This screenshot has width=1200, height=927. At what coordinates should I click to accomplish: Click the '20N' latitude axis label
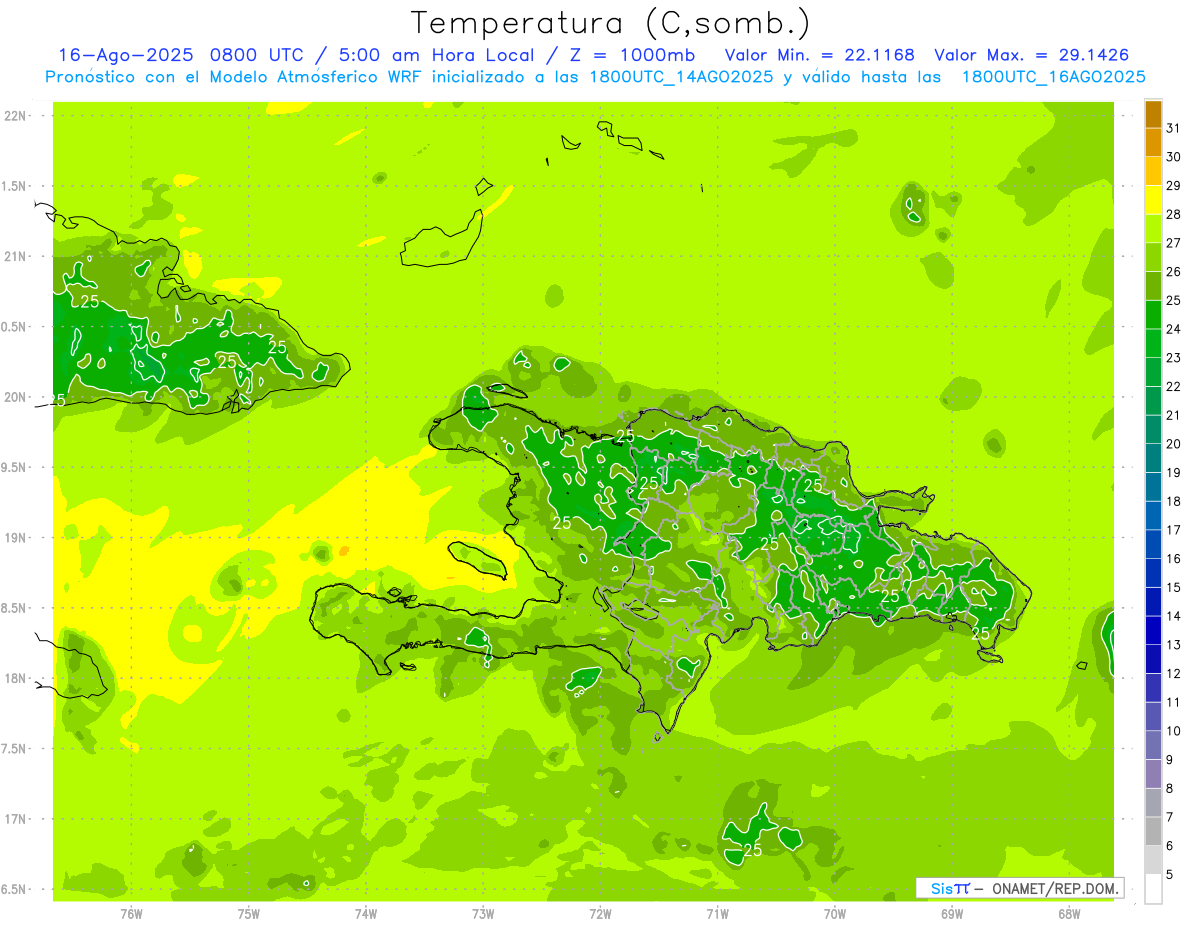click(x=15, y=398)
